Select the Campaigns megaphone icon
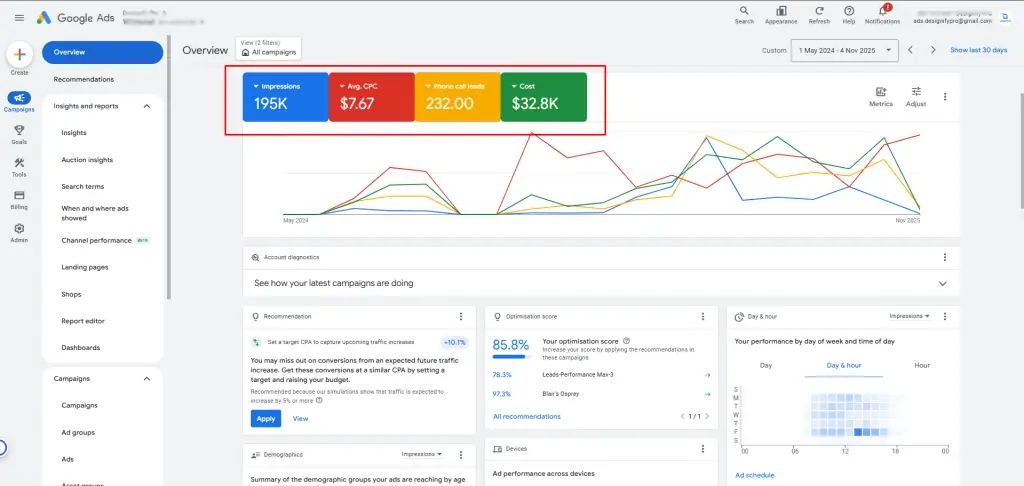1024x486 pixels. pyautogui.click(x=20, y=97)
